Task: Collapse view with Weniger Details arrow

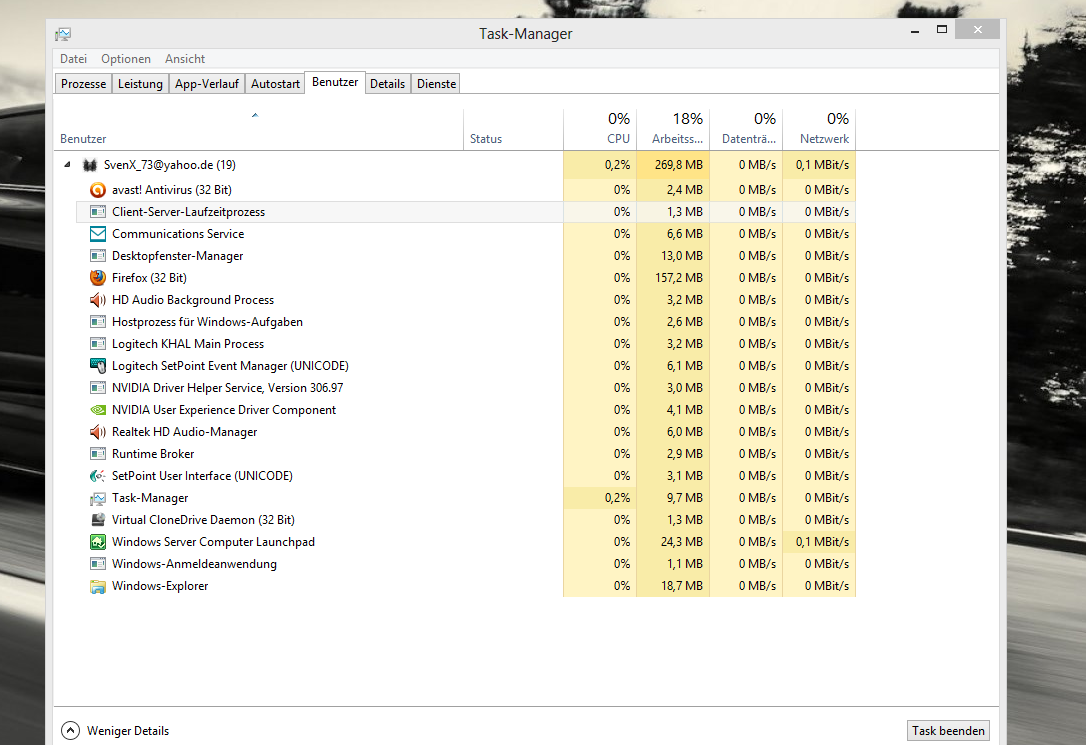Action: point(70,730)
